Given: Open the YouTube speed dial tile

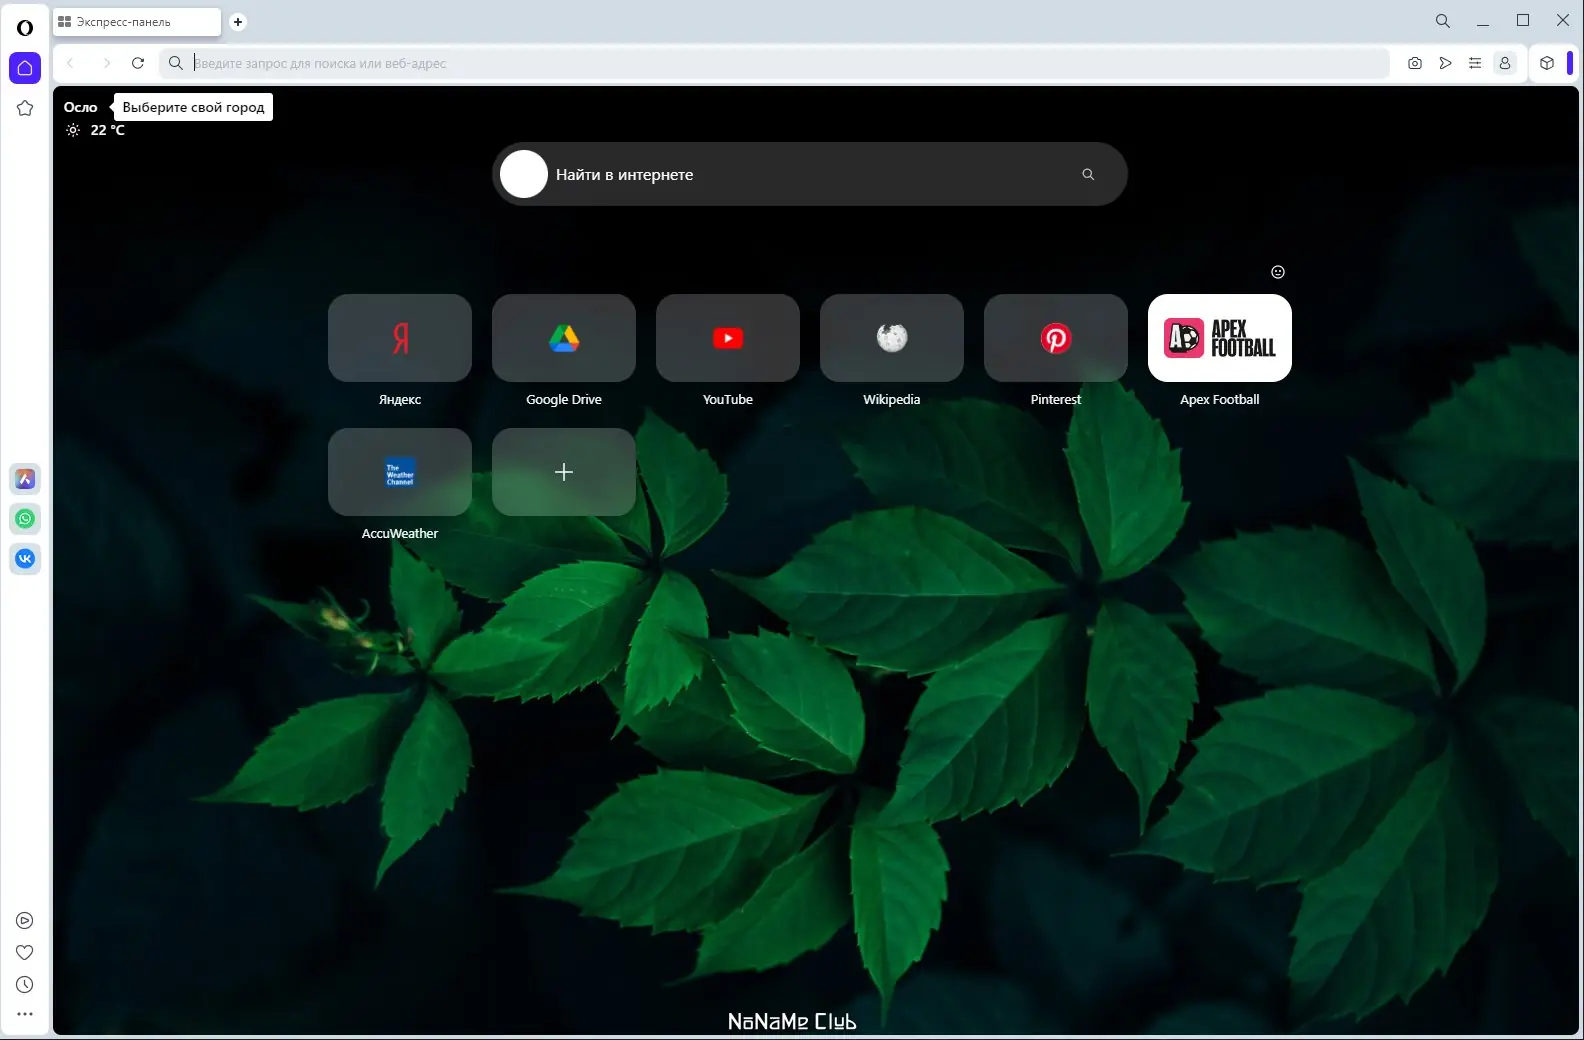Looking at the screenshot, I should (x=728, y=338).
